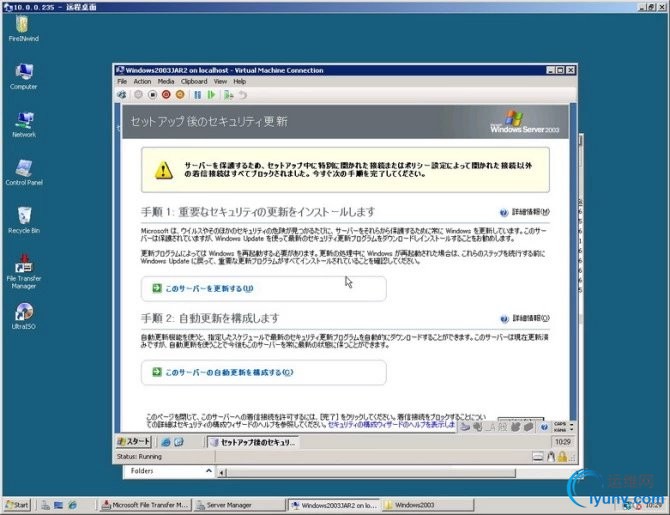
Task: Open 詳細情報 help for step 1
Action: click(x=524, y=212)
